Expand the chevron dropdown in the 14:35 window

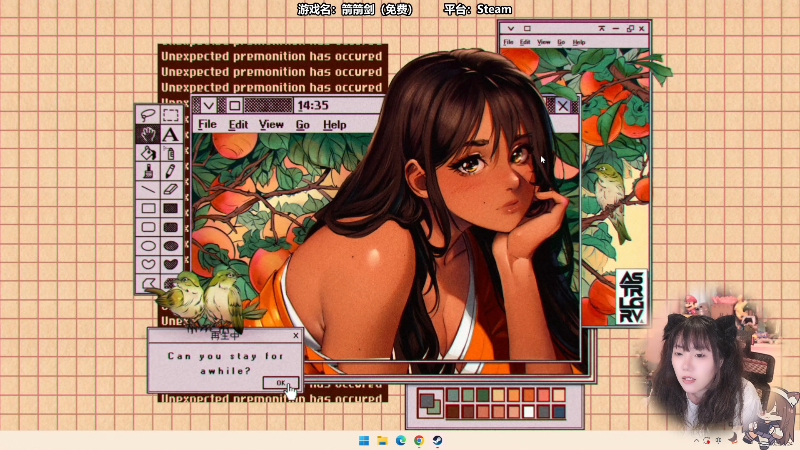click(x=208, y=106)
